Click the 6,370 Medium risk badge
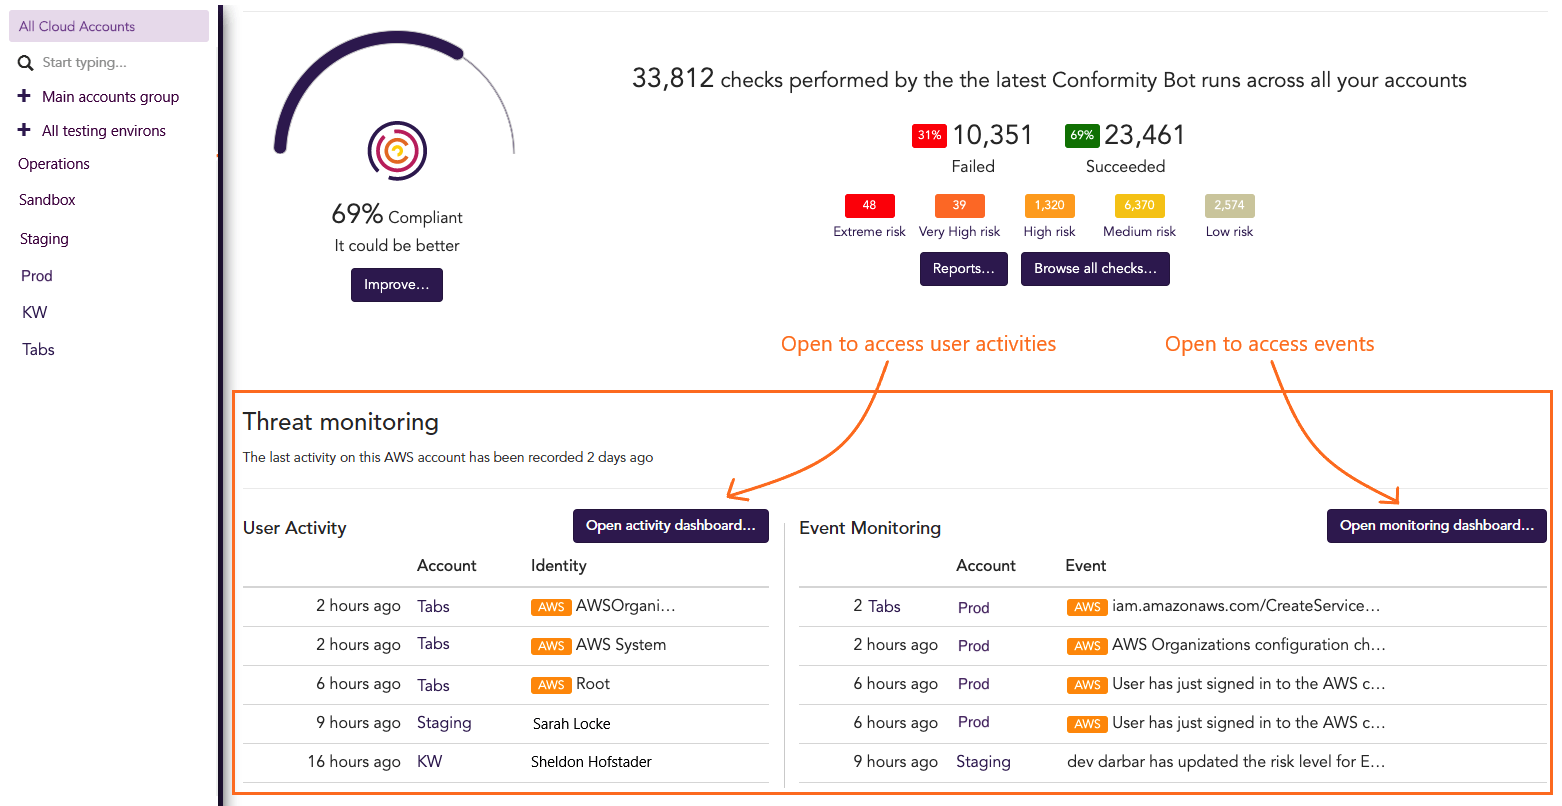 [x=1139, y=205]
